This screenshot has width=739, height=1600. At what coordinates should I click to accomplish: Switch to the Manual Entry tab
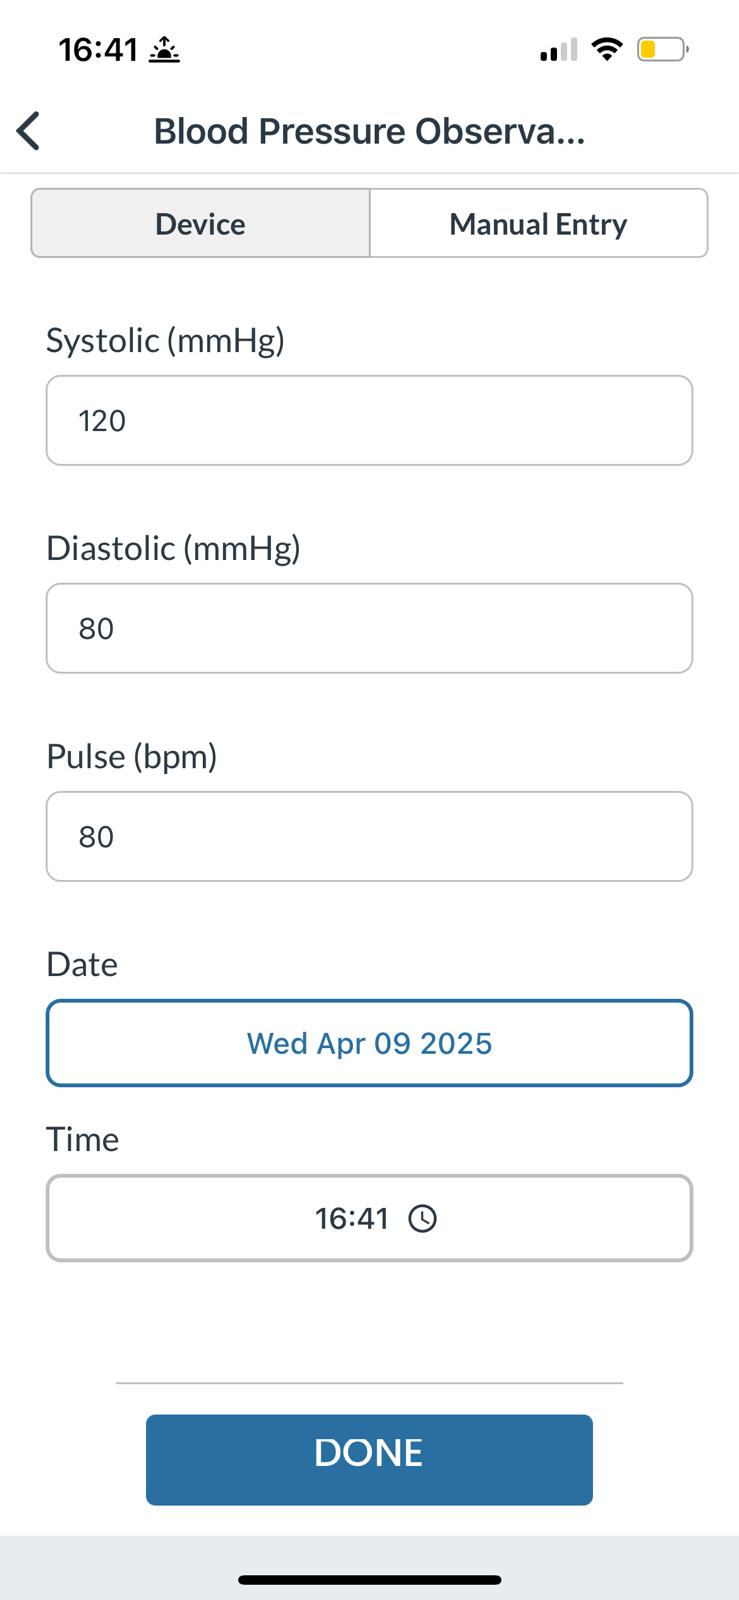tap(538, 223)
